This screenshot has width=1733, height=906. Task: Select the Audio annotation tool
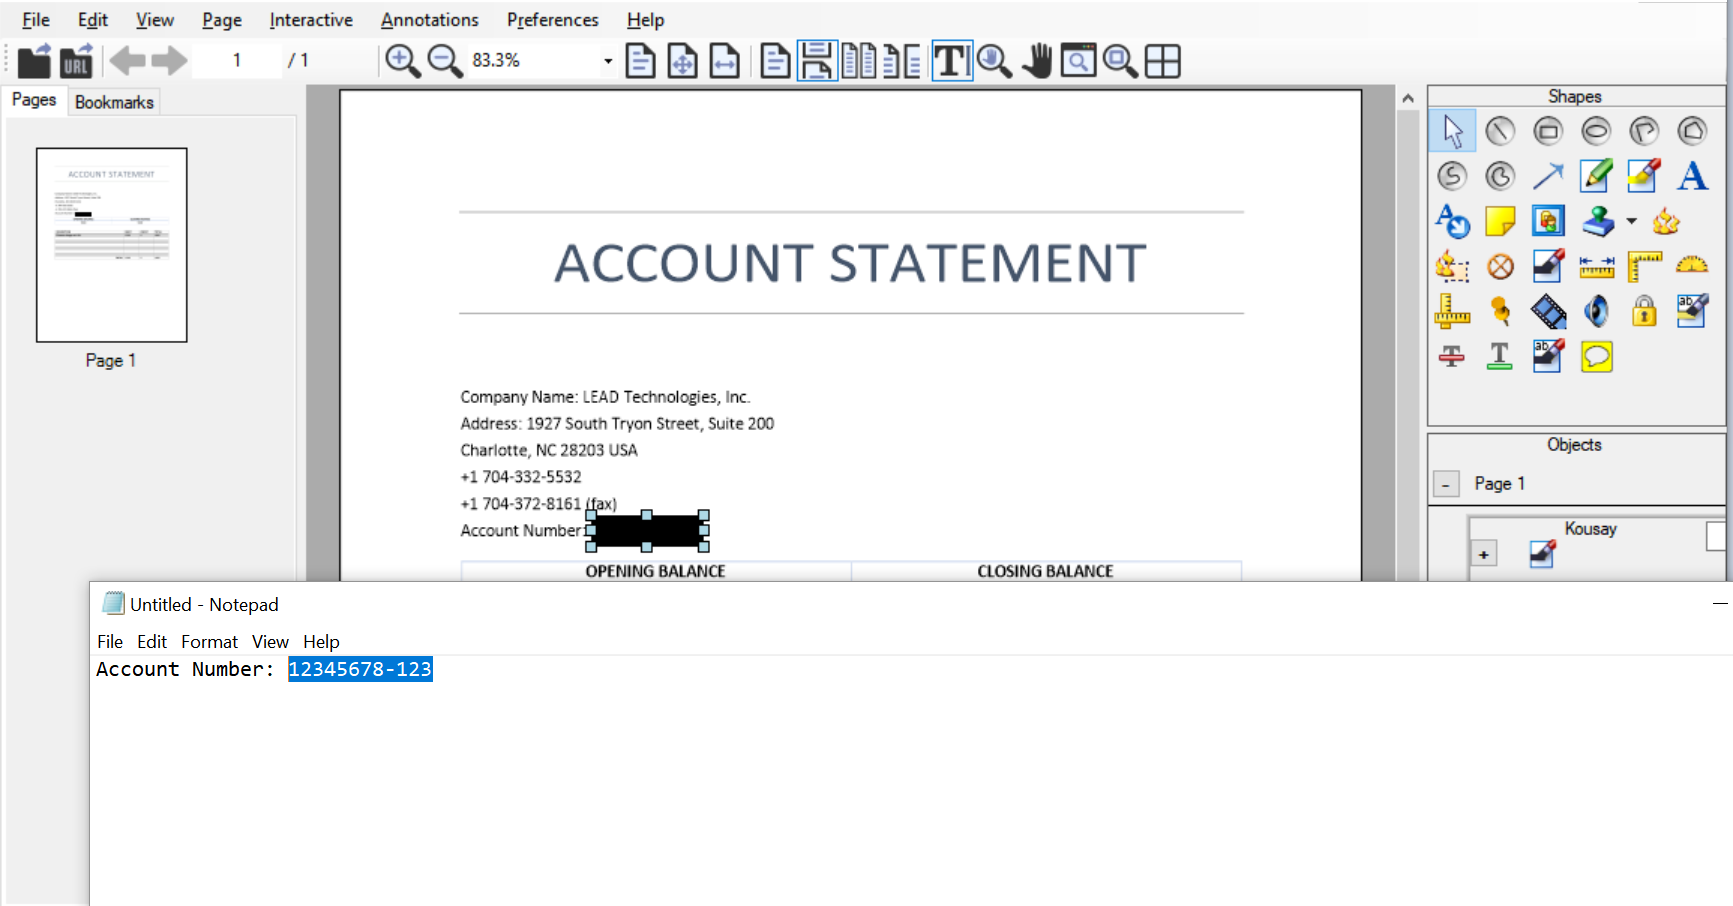[x=1596, y=311]
